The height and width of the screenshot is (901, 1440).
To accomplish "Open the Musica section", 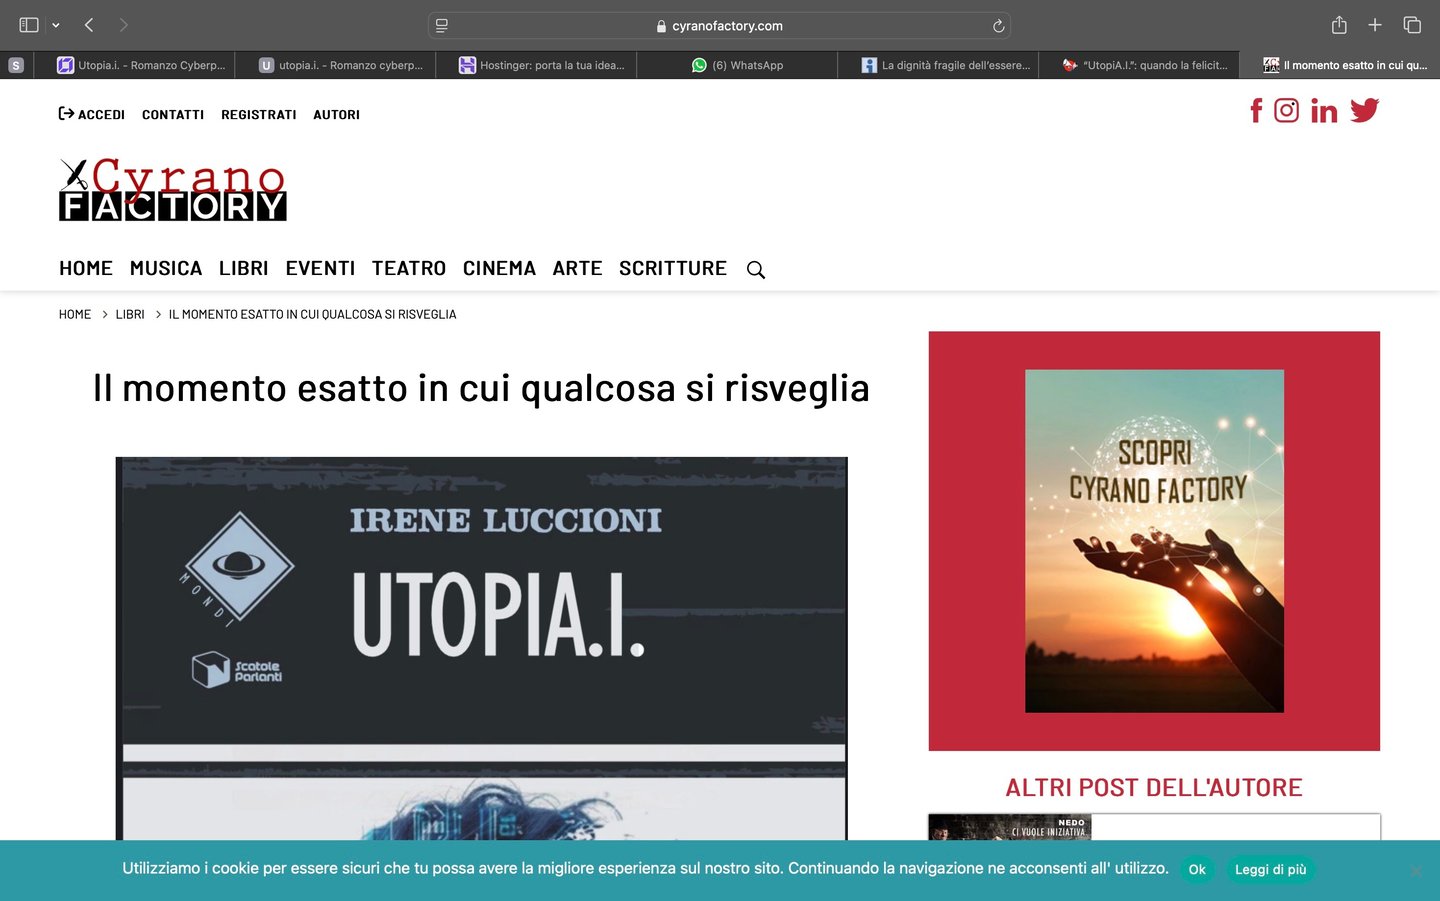I will point(166,268).
